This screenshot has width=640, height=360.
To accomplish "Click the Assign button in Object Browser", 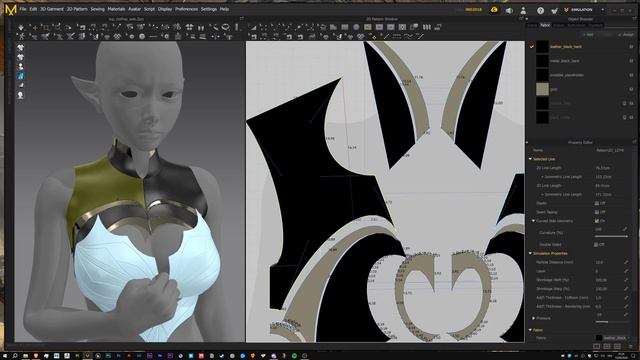I will 626,35.
